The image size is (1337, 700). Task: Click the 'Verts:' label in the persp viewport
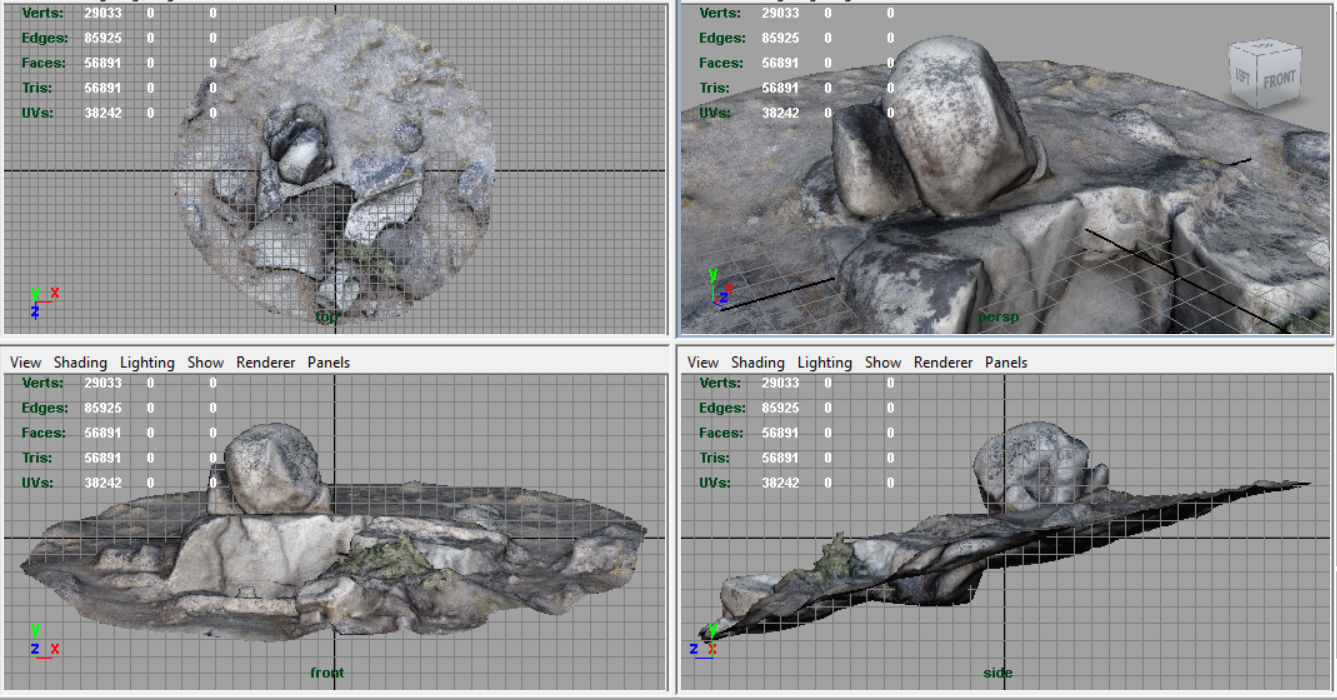[x=720, y=13]
